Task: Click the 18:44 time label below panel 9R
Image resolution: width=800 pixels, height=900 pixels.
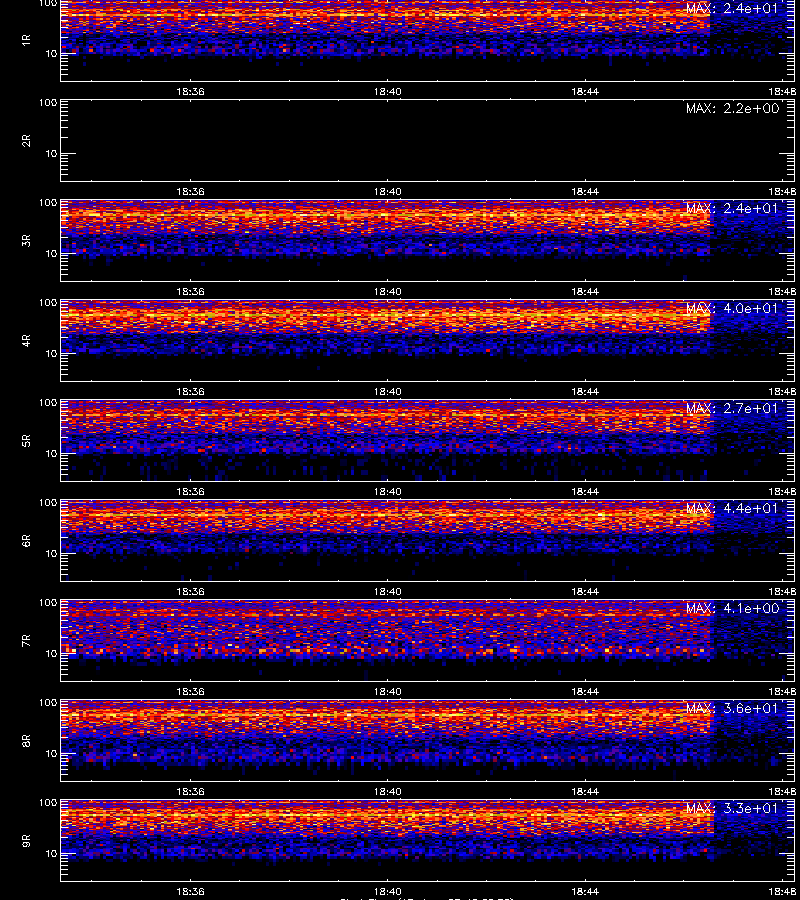Action: coord(585,891)
